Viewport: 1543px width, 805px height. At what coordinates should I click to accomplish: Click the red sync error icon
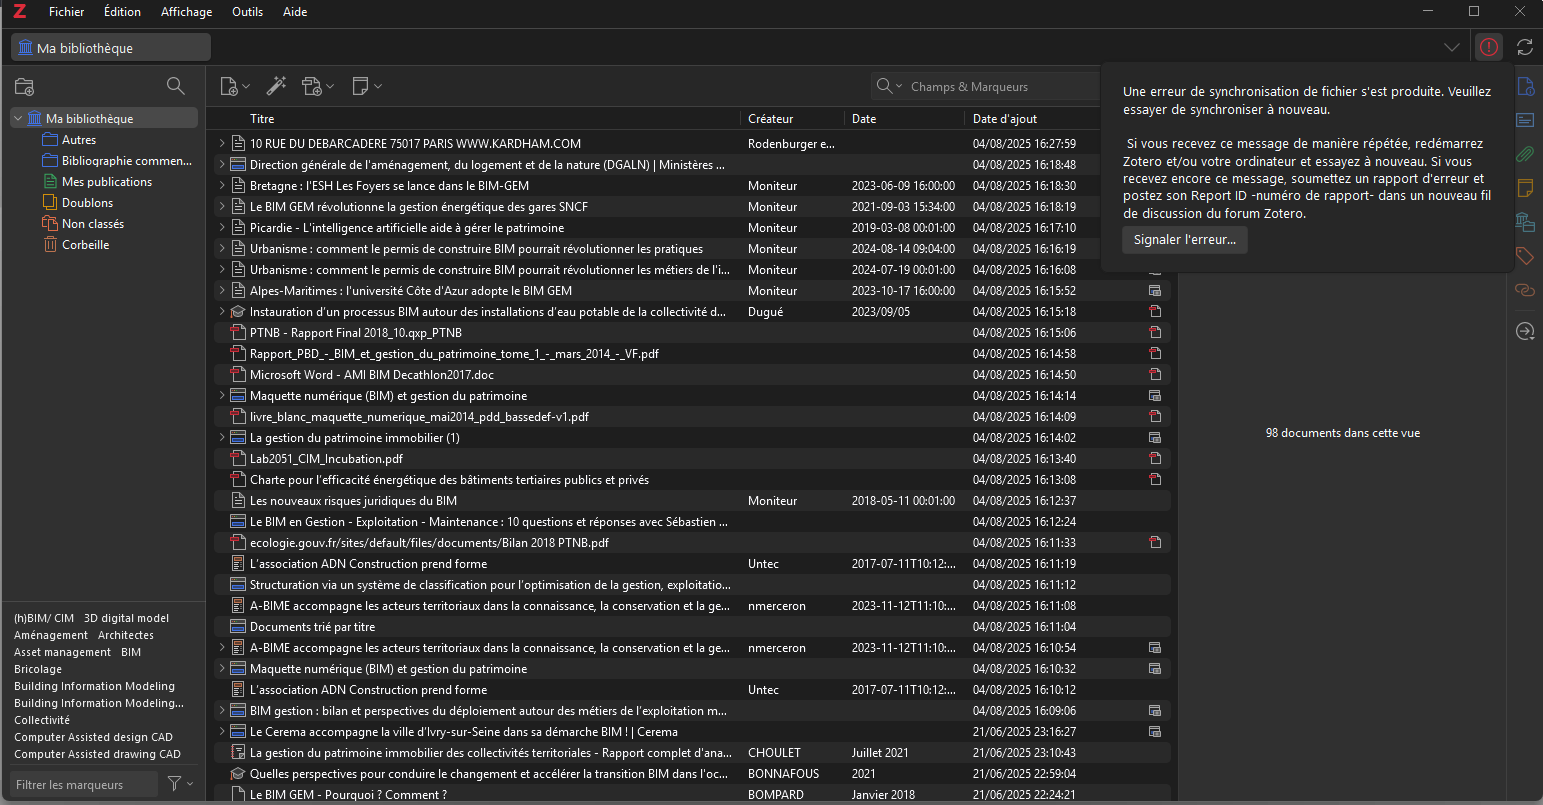(1489, 47)
